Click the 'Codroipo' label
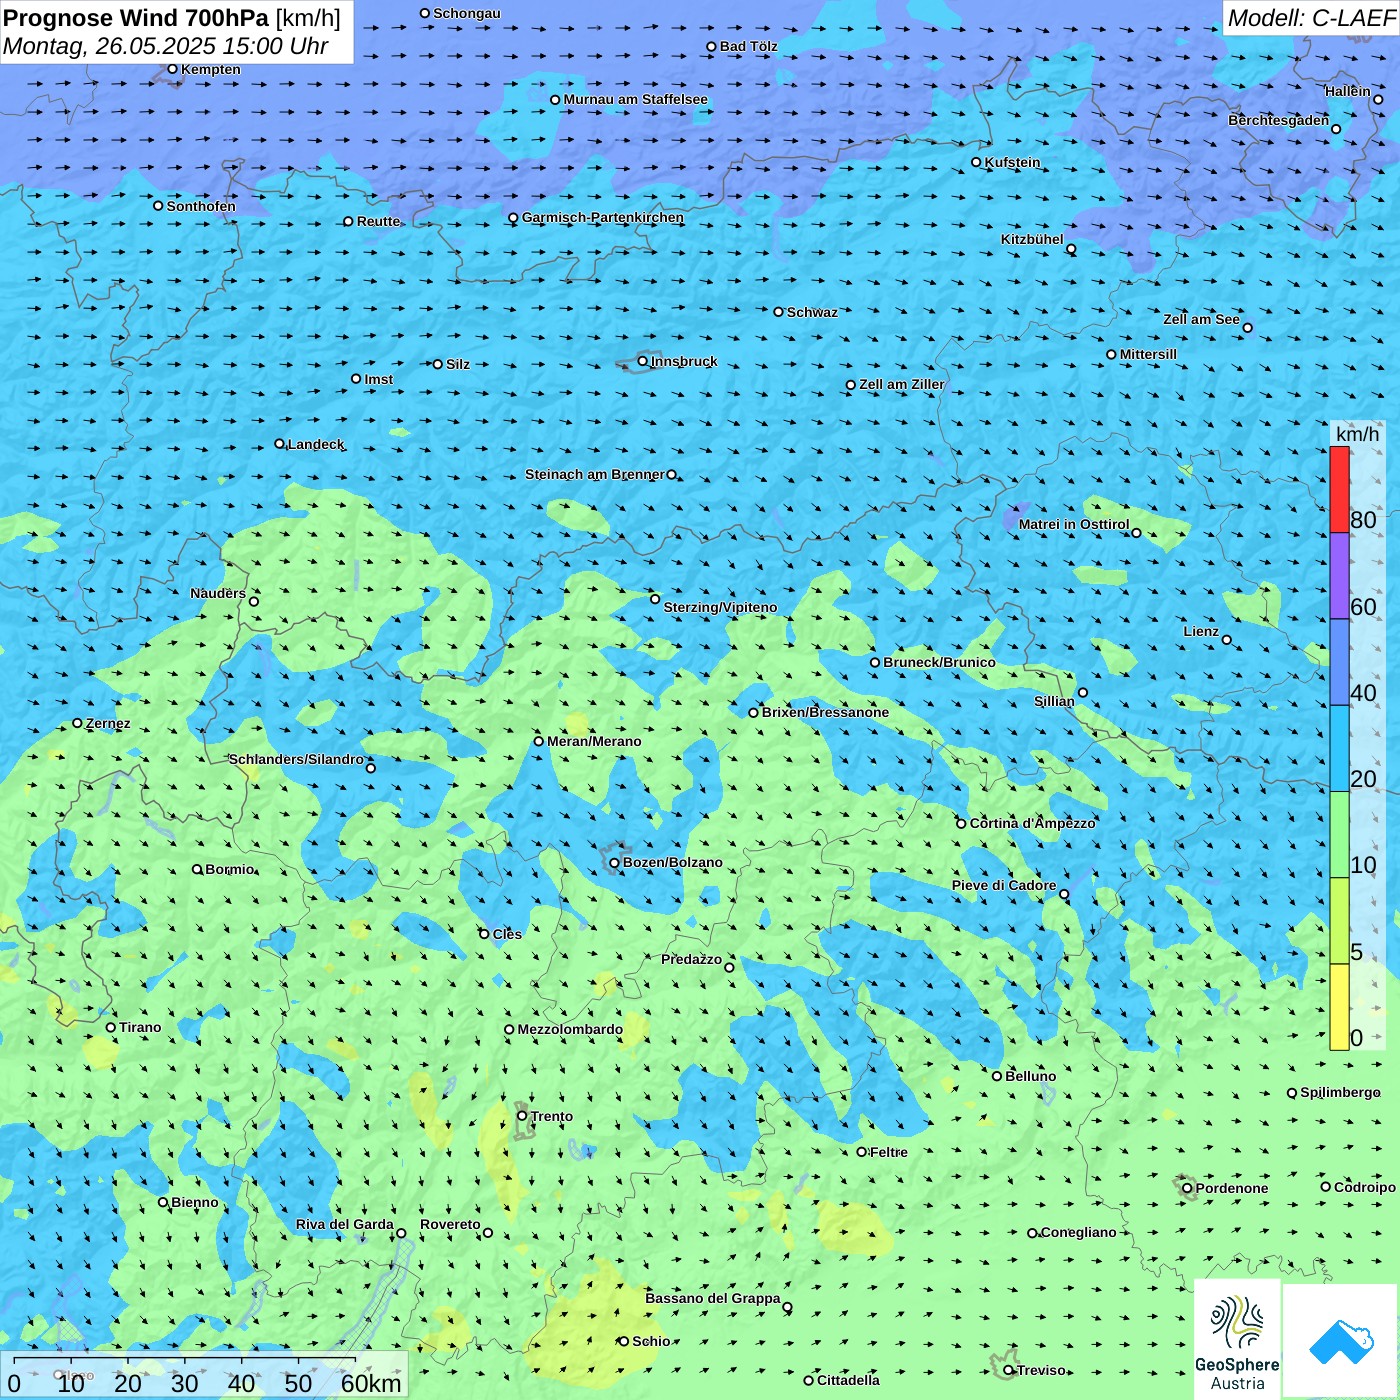The height and width of the screenshot is (1400, 1400). (x=1364, y=1187)
